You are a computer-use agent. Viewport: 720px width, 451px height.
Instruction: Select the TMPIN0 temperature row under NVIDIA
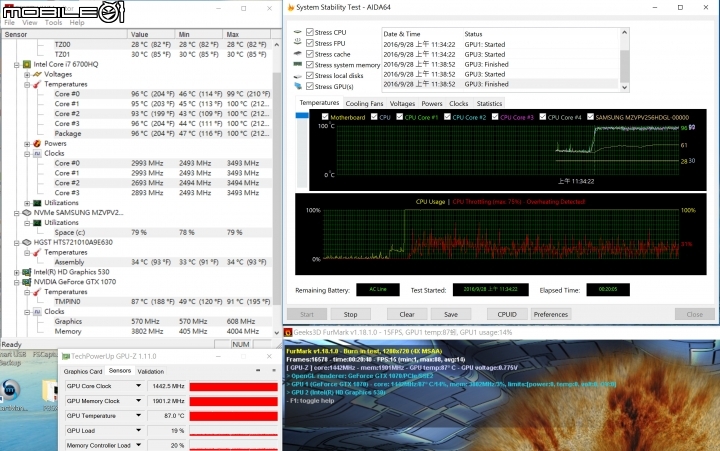[x=163, y=302]
